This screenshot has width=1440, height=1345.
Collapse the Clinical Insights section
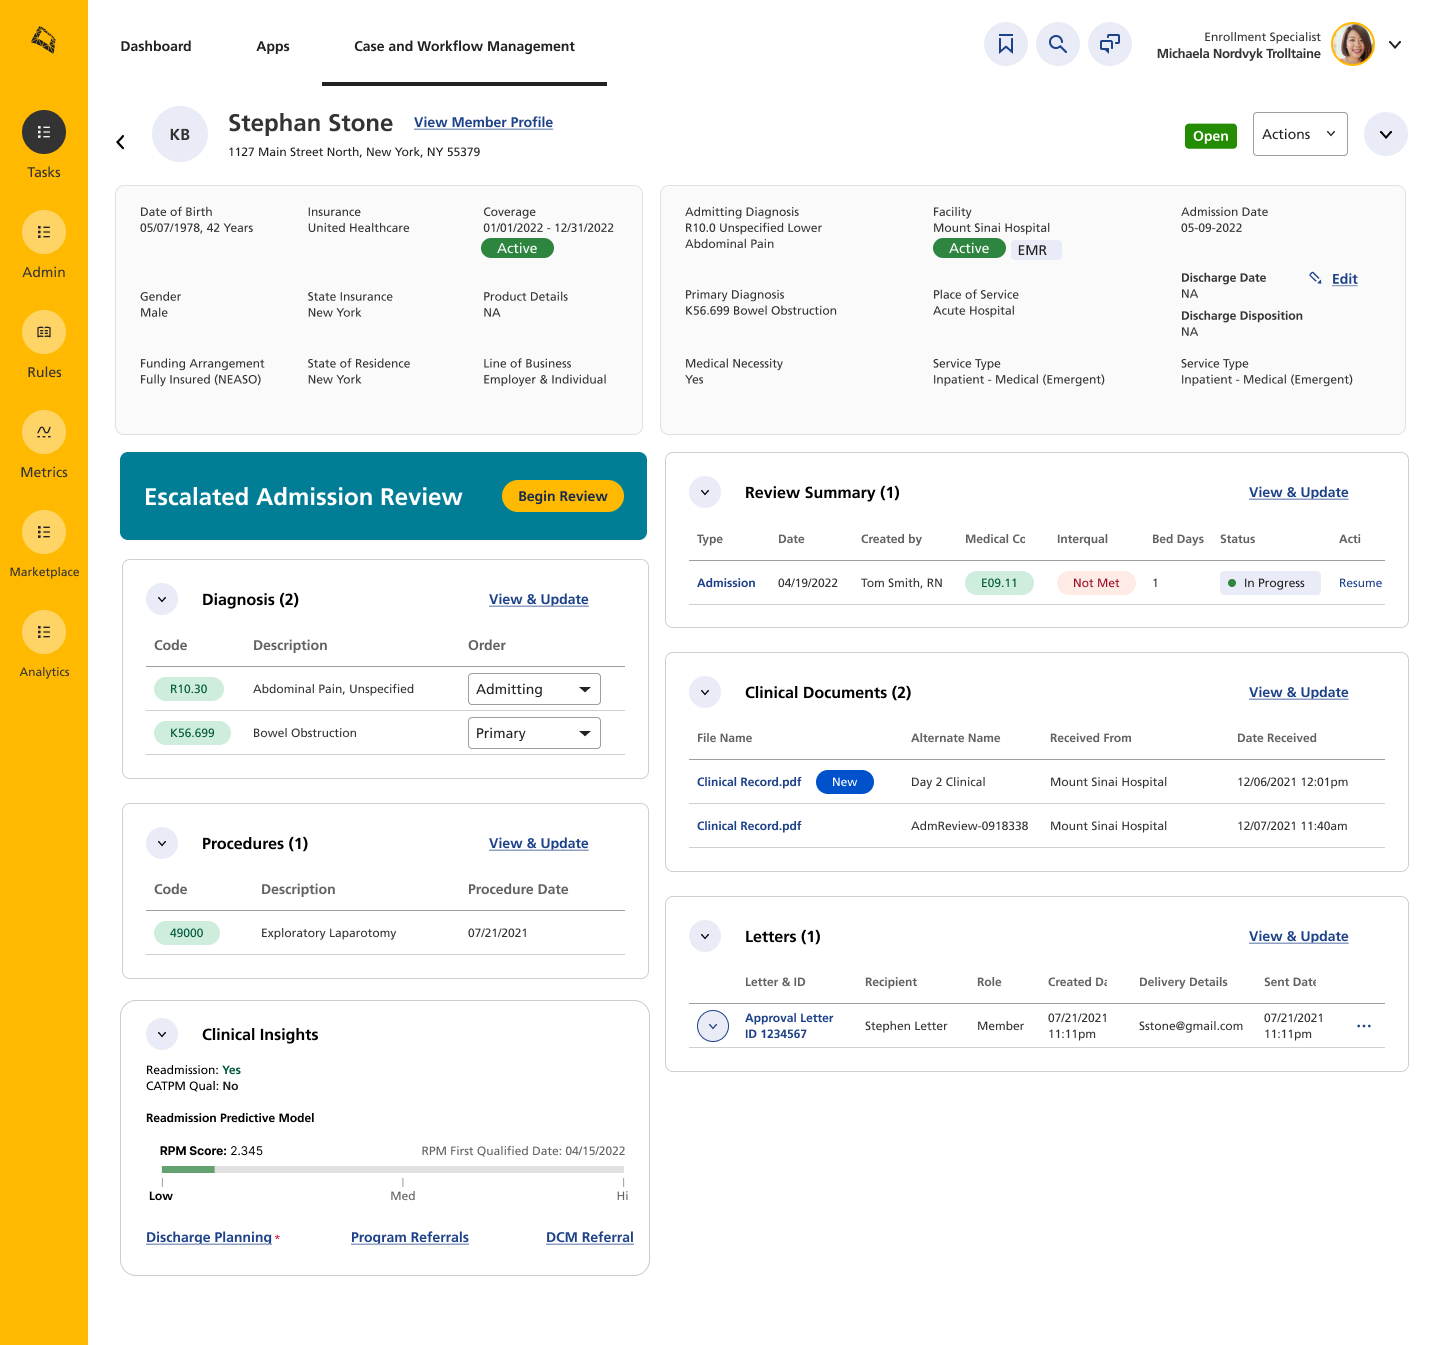tap(162, 1034)
